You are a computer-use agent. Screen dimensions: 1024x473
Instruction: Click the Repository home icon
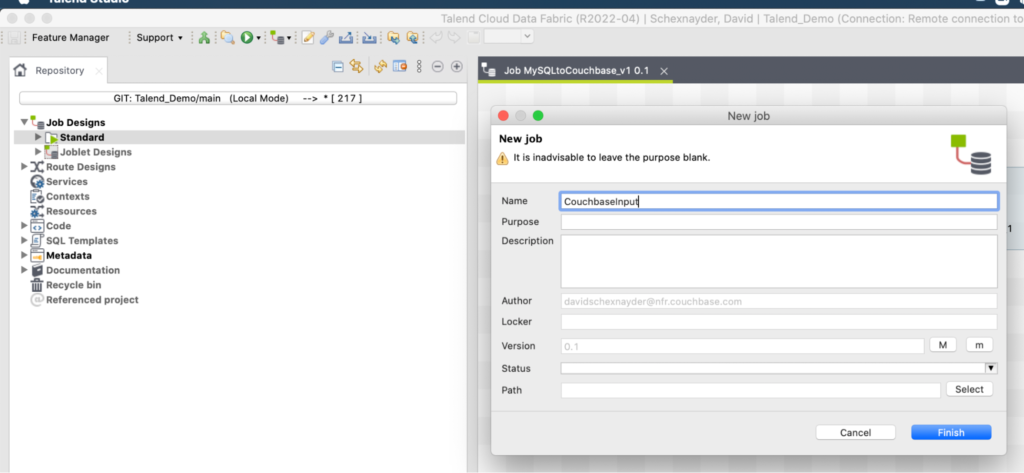click(21, 71)
